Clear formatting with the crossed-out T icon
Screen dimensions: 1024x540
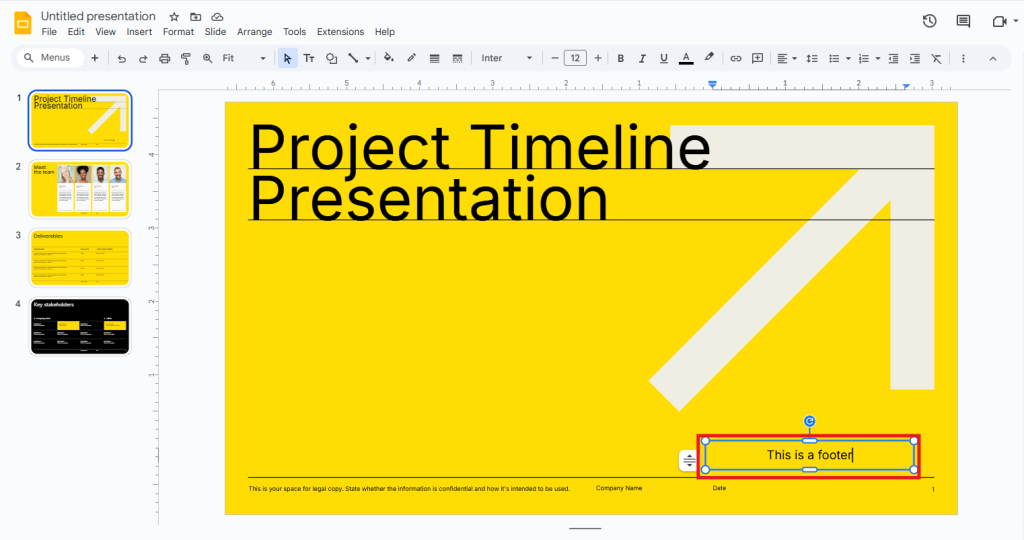936,58
